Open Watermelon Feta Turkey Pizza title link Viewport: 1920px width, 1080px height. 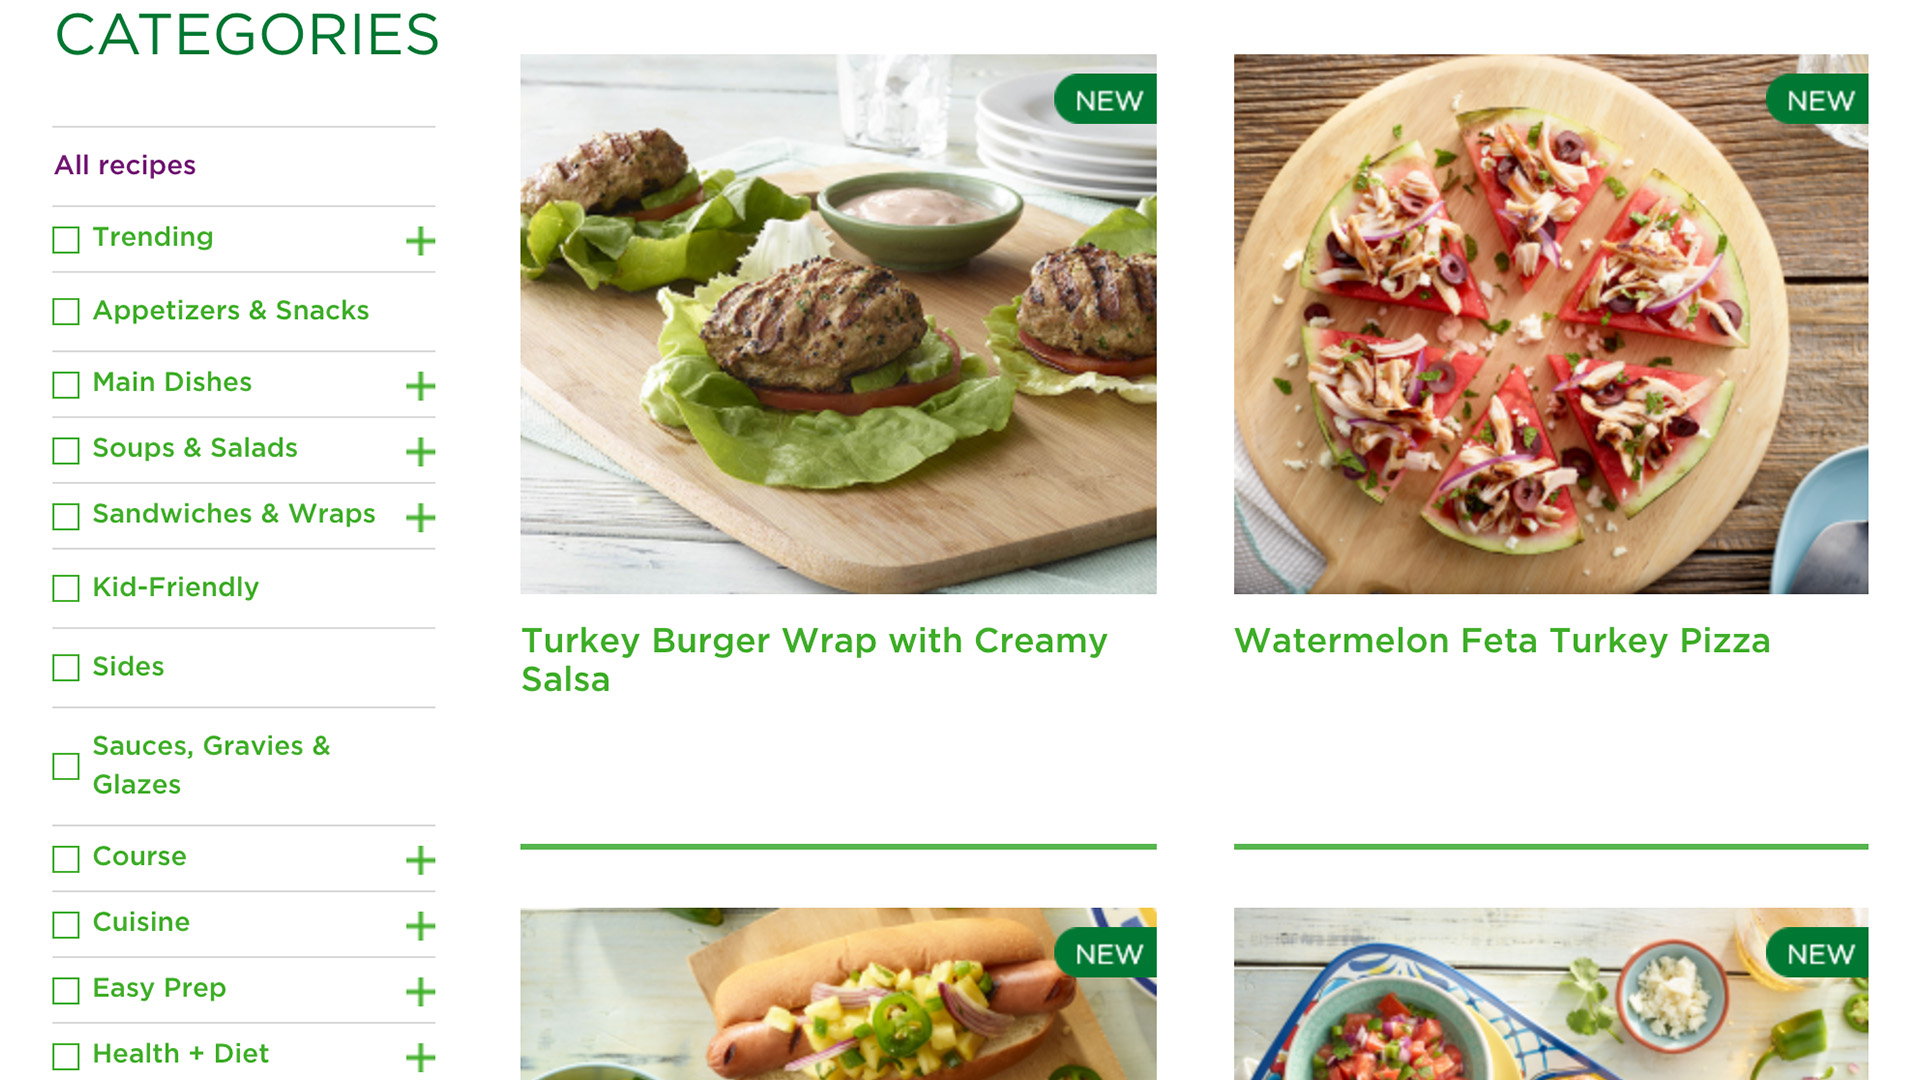tap(1502, 641)
